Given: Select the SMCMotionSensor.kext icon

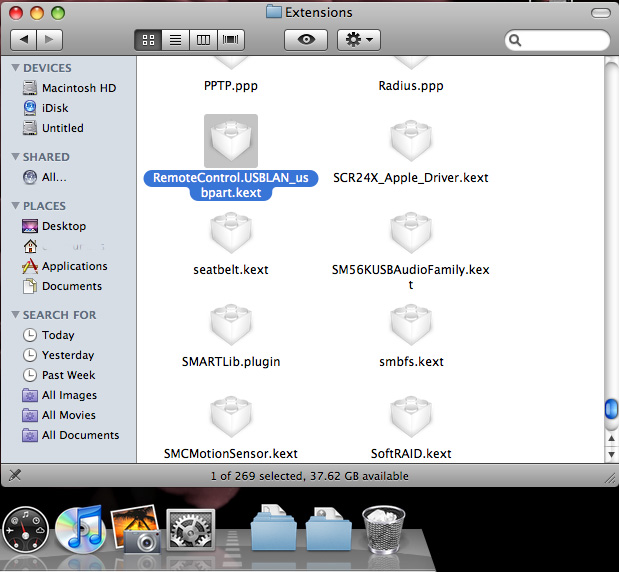Looking at the screenshot, I should tap(231, 416).
